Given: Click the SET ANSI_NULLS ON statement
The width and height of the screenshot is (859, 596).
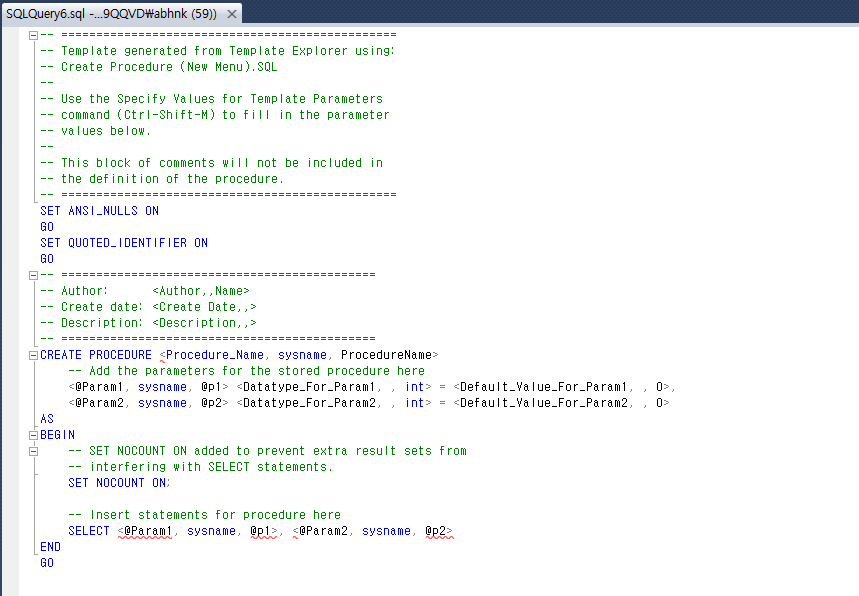Looking at the screenshot, I should pos(99,211).
